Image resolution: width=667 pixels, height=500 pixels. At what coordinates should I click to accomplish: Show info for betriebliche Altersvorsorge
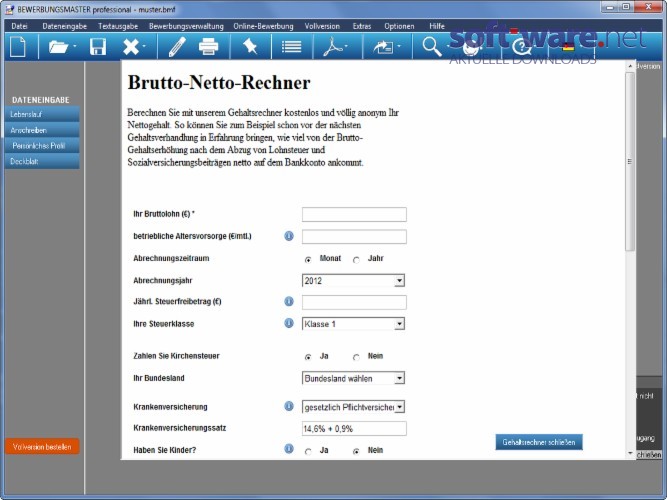pos(289,236)
